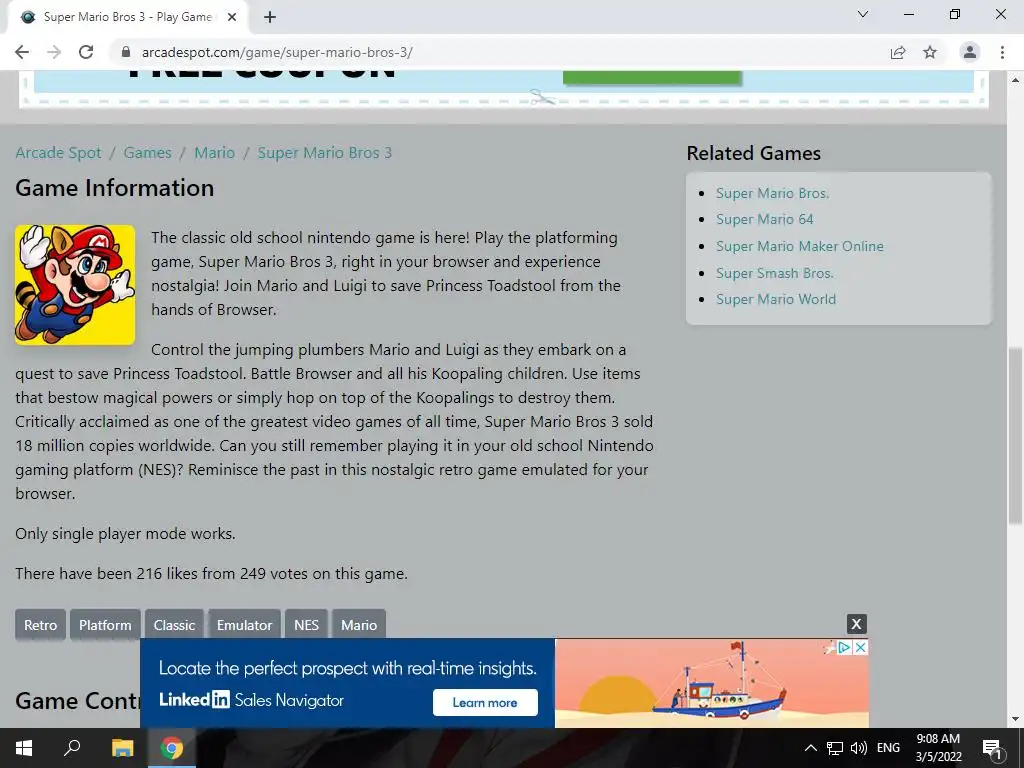Open the Super Mario Bros 3 breadcrumb link
The height and width of the screenshot is (768, 1024).
[x=325, y=153]
